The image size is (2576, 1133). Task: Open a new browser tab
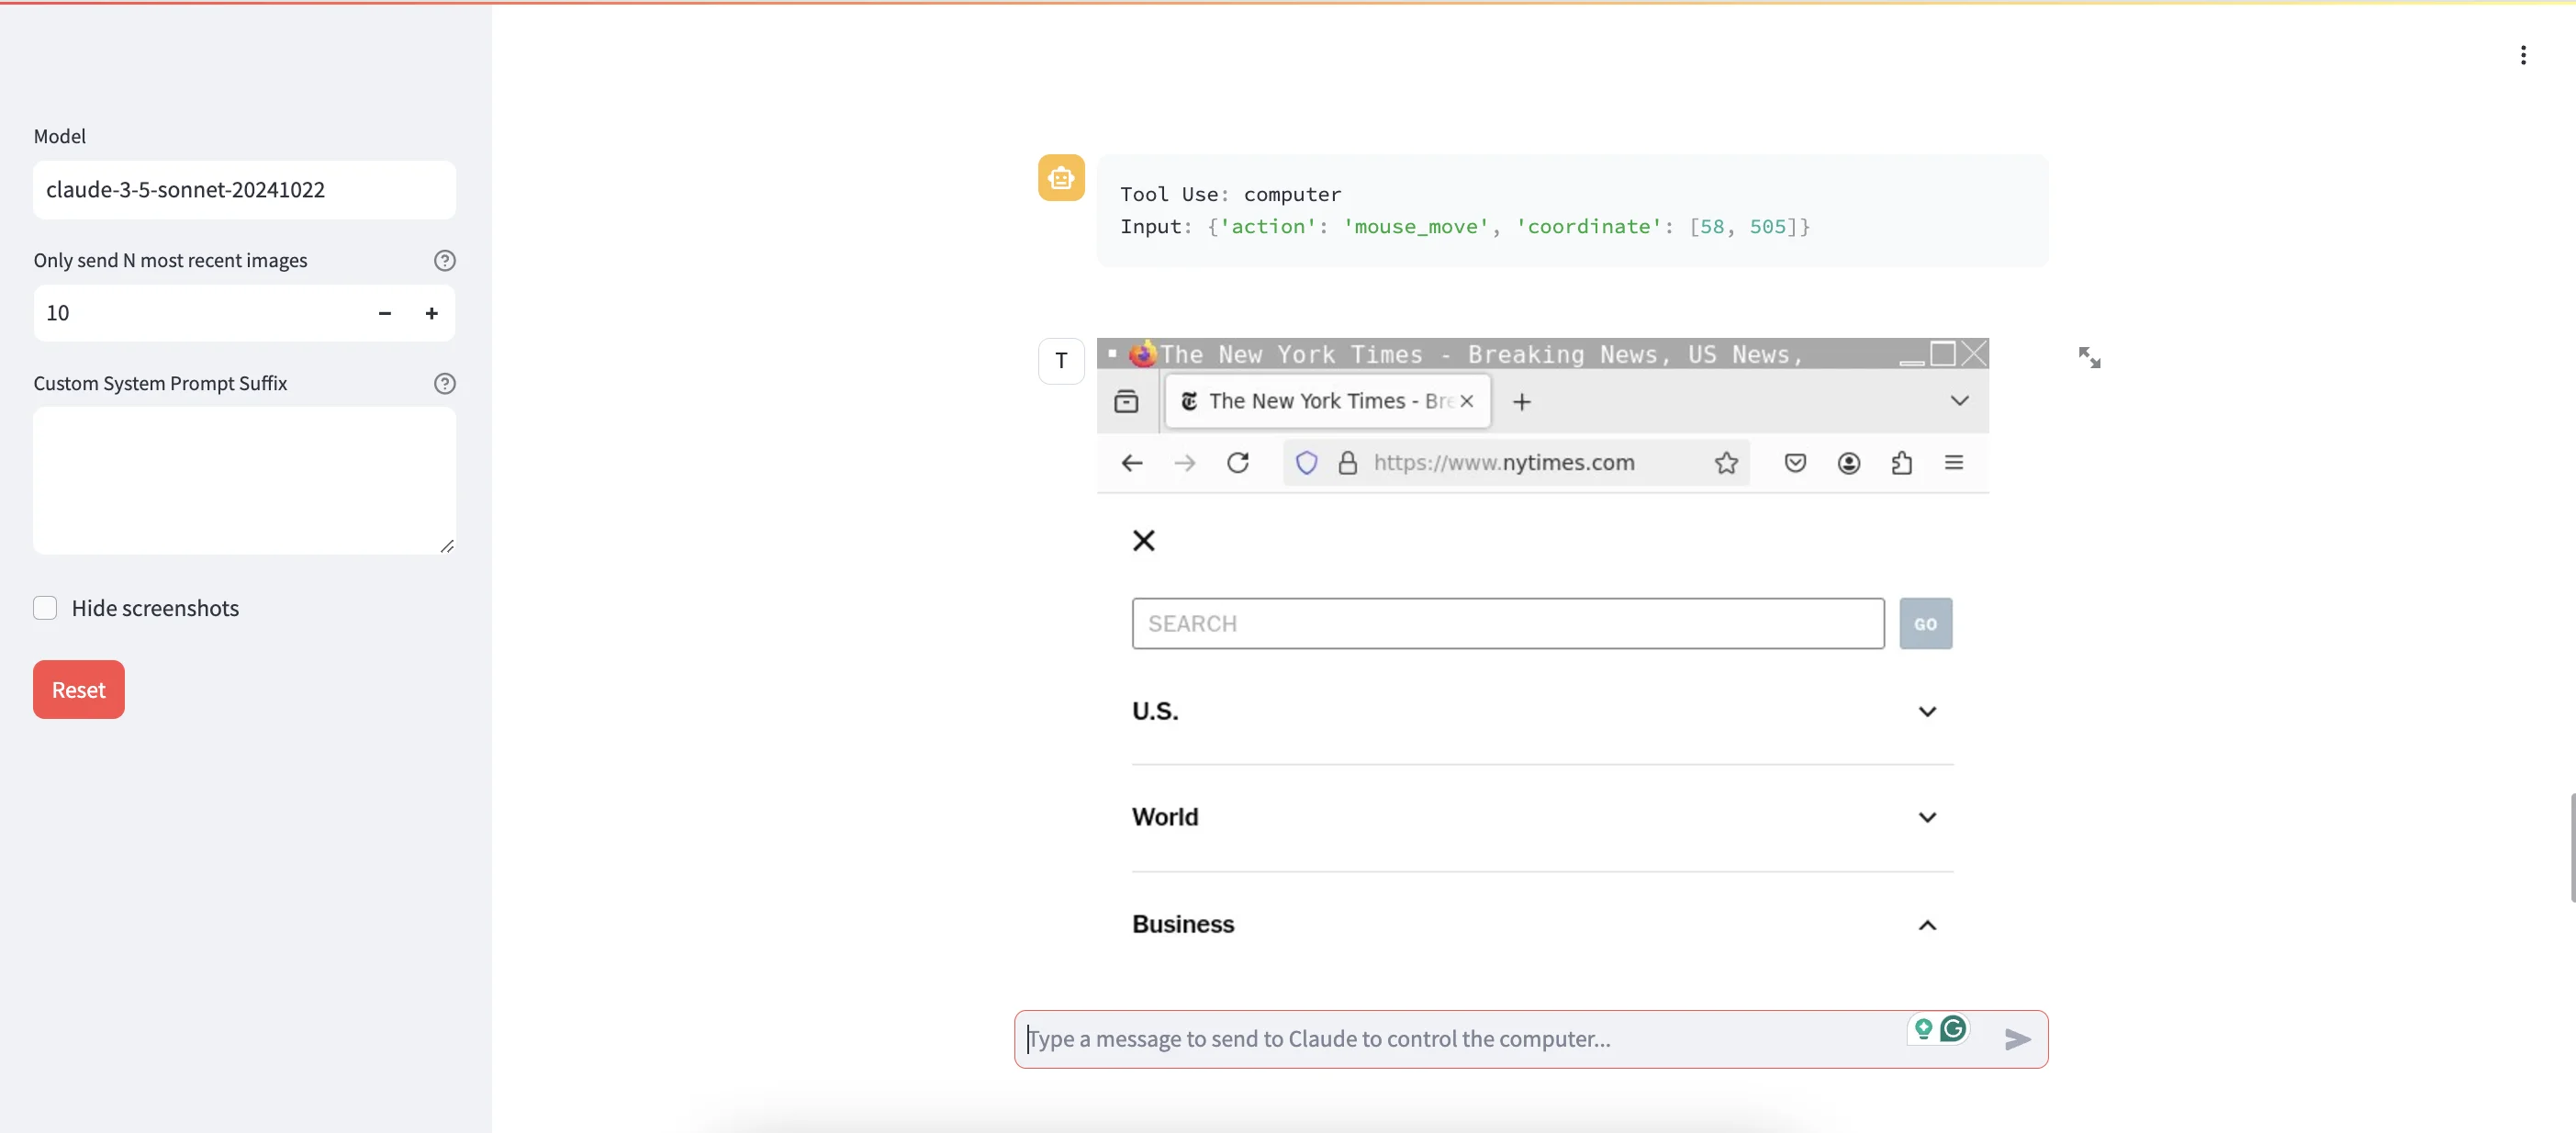pyautogui.click(x=1521, y=402)
